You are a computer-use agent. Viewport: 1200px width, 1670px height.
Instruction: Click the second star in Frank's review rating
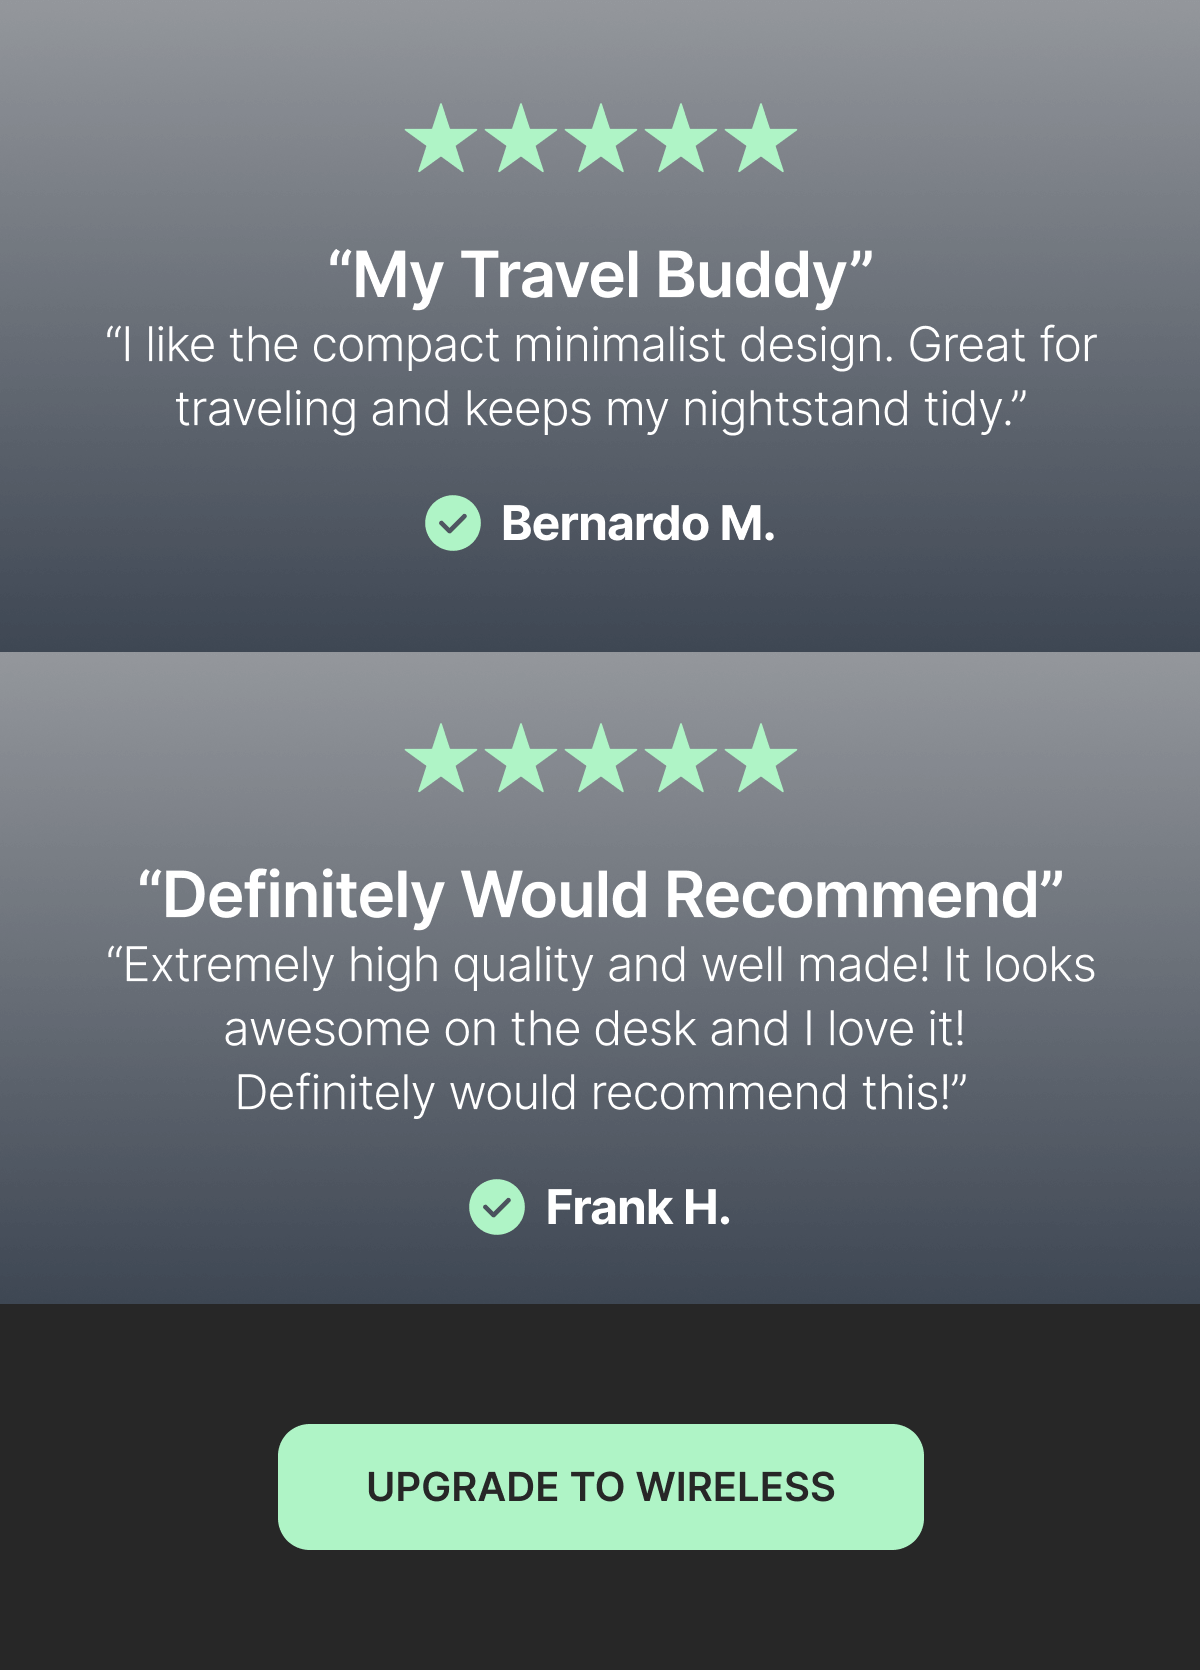521,759
